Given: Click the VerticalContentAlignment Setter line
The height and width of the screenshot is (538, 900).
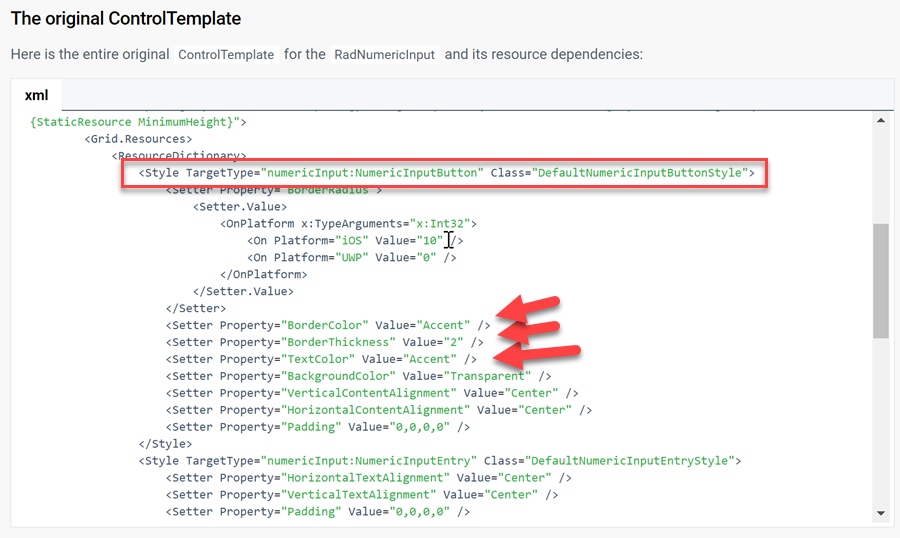Looking at the screenshot, I should point(372,393).
